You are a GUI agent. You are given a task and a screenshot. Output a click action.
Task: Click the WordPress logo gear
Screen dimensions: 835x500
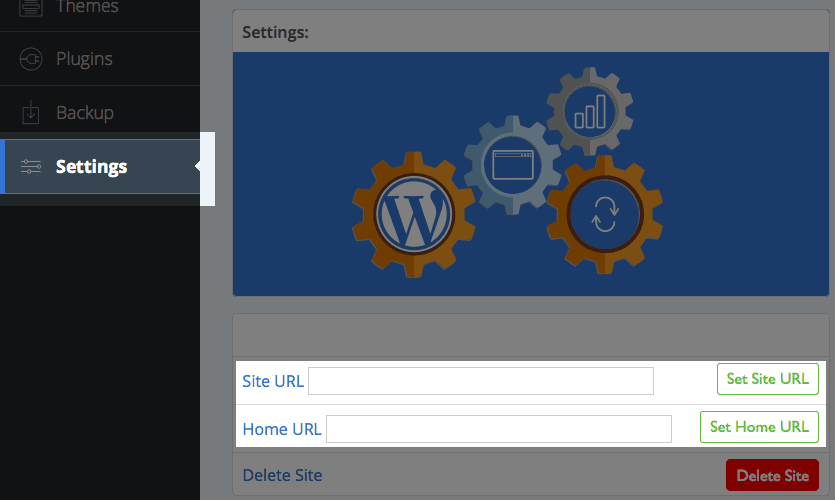click(414, 215)
